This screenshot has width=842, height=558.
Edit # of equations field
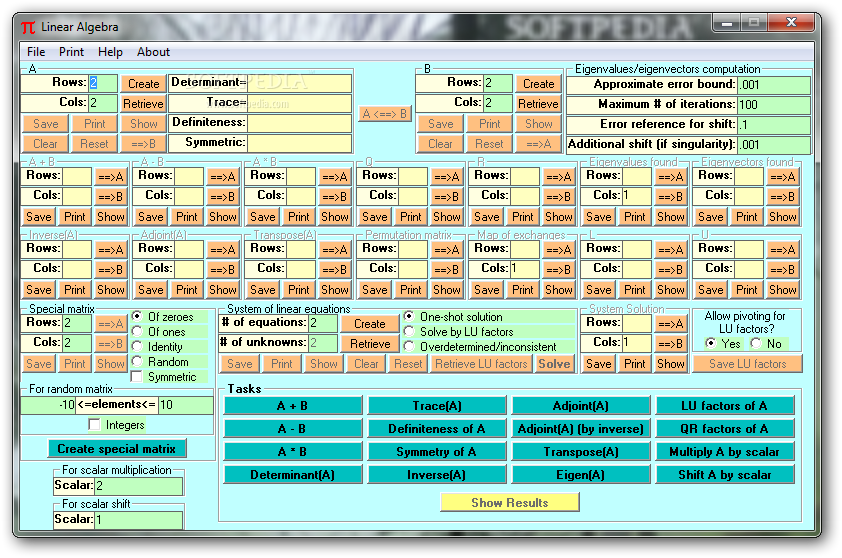tap(323, 323)
